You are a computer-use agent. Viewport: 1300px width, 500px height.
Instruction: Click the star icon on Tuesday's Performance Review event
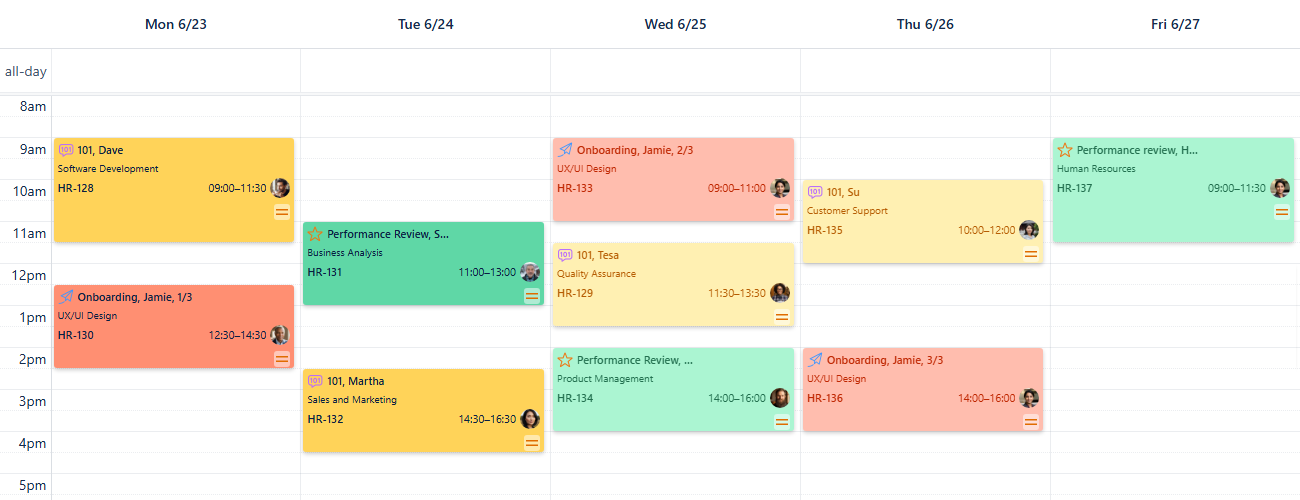(x=315, y=234)
